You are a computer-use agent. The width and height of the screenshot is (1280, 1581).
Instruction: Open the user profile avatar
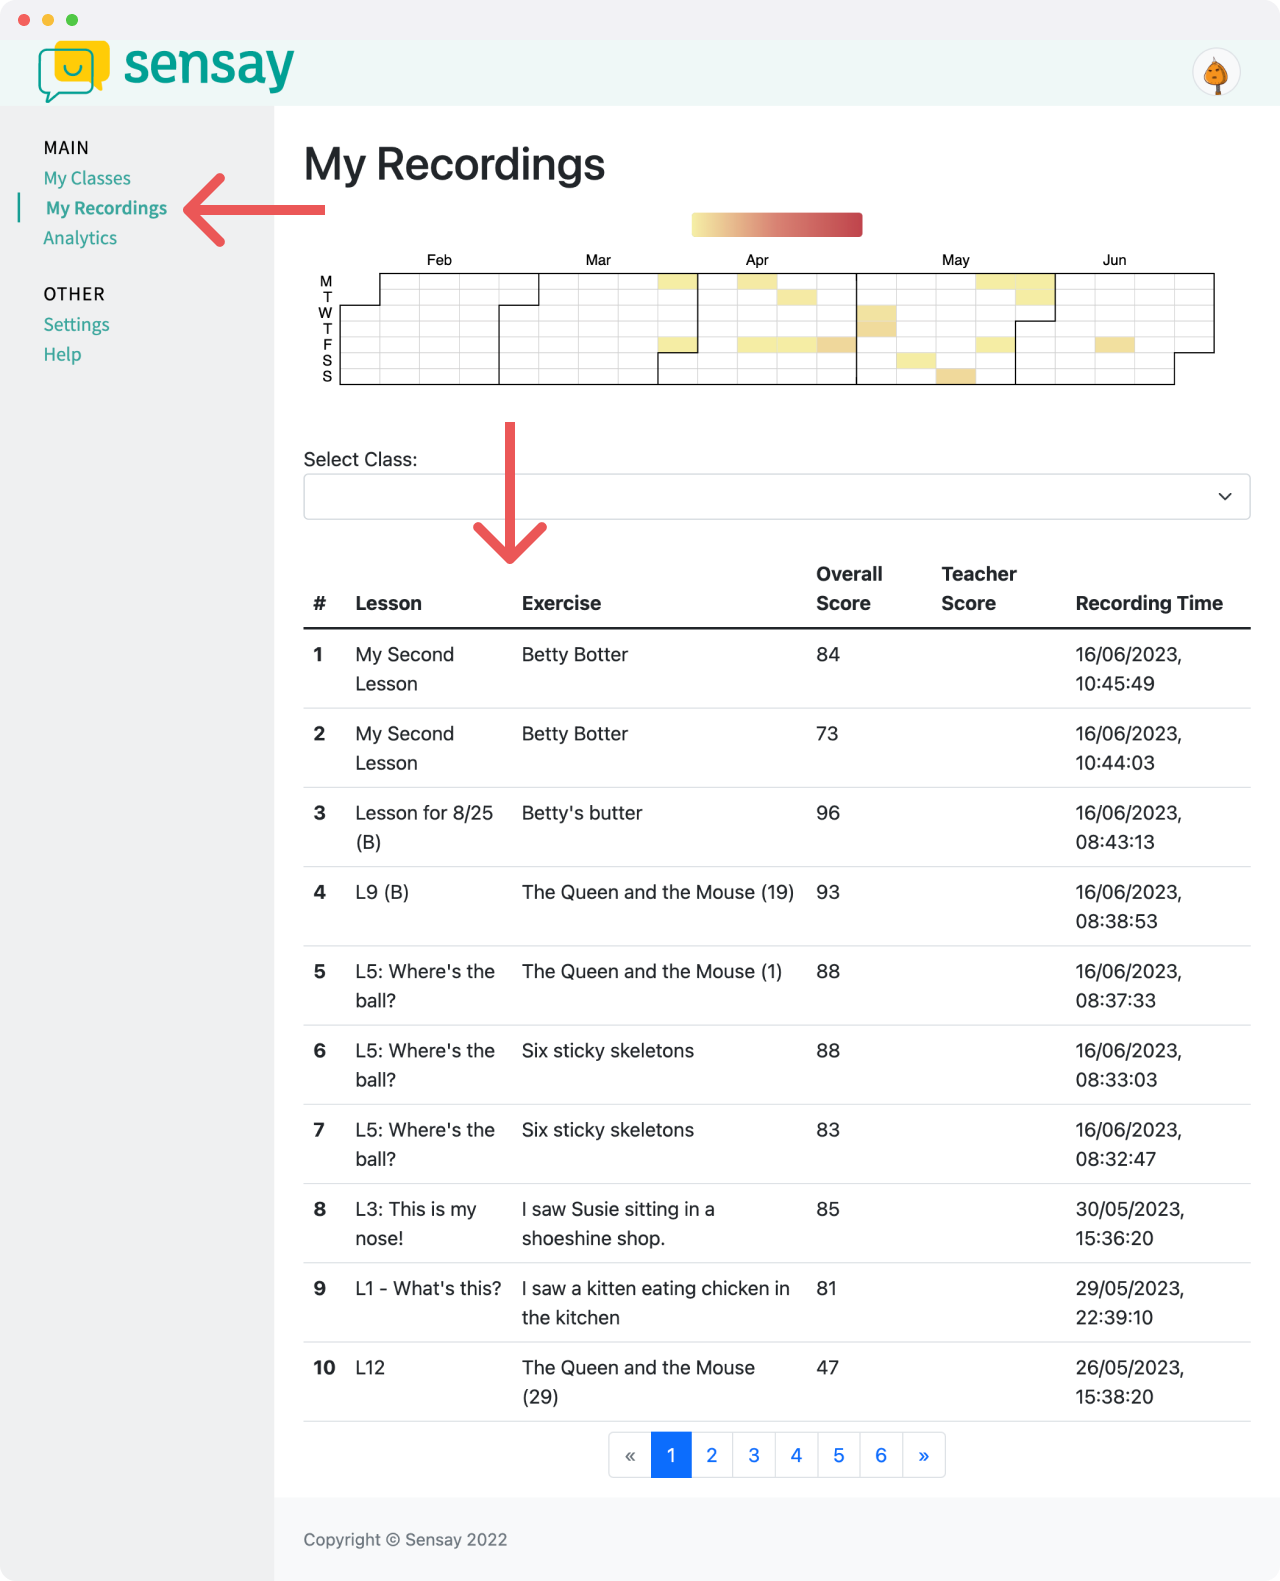coord(1216,73)
